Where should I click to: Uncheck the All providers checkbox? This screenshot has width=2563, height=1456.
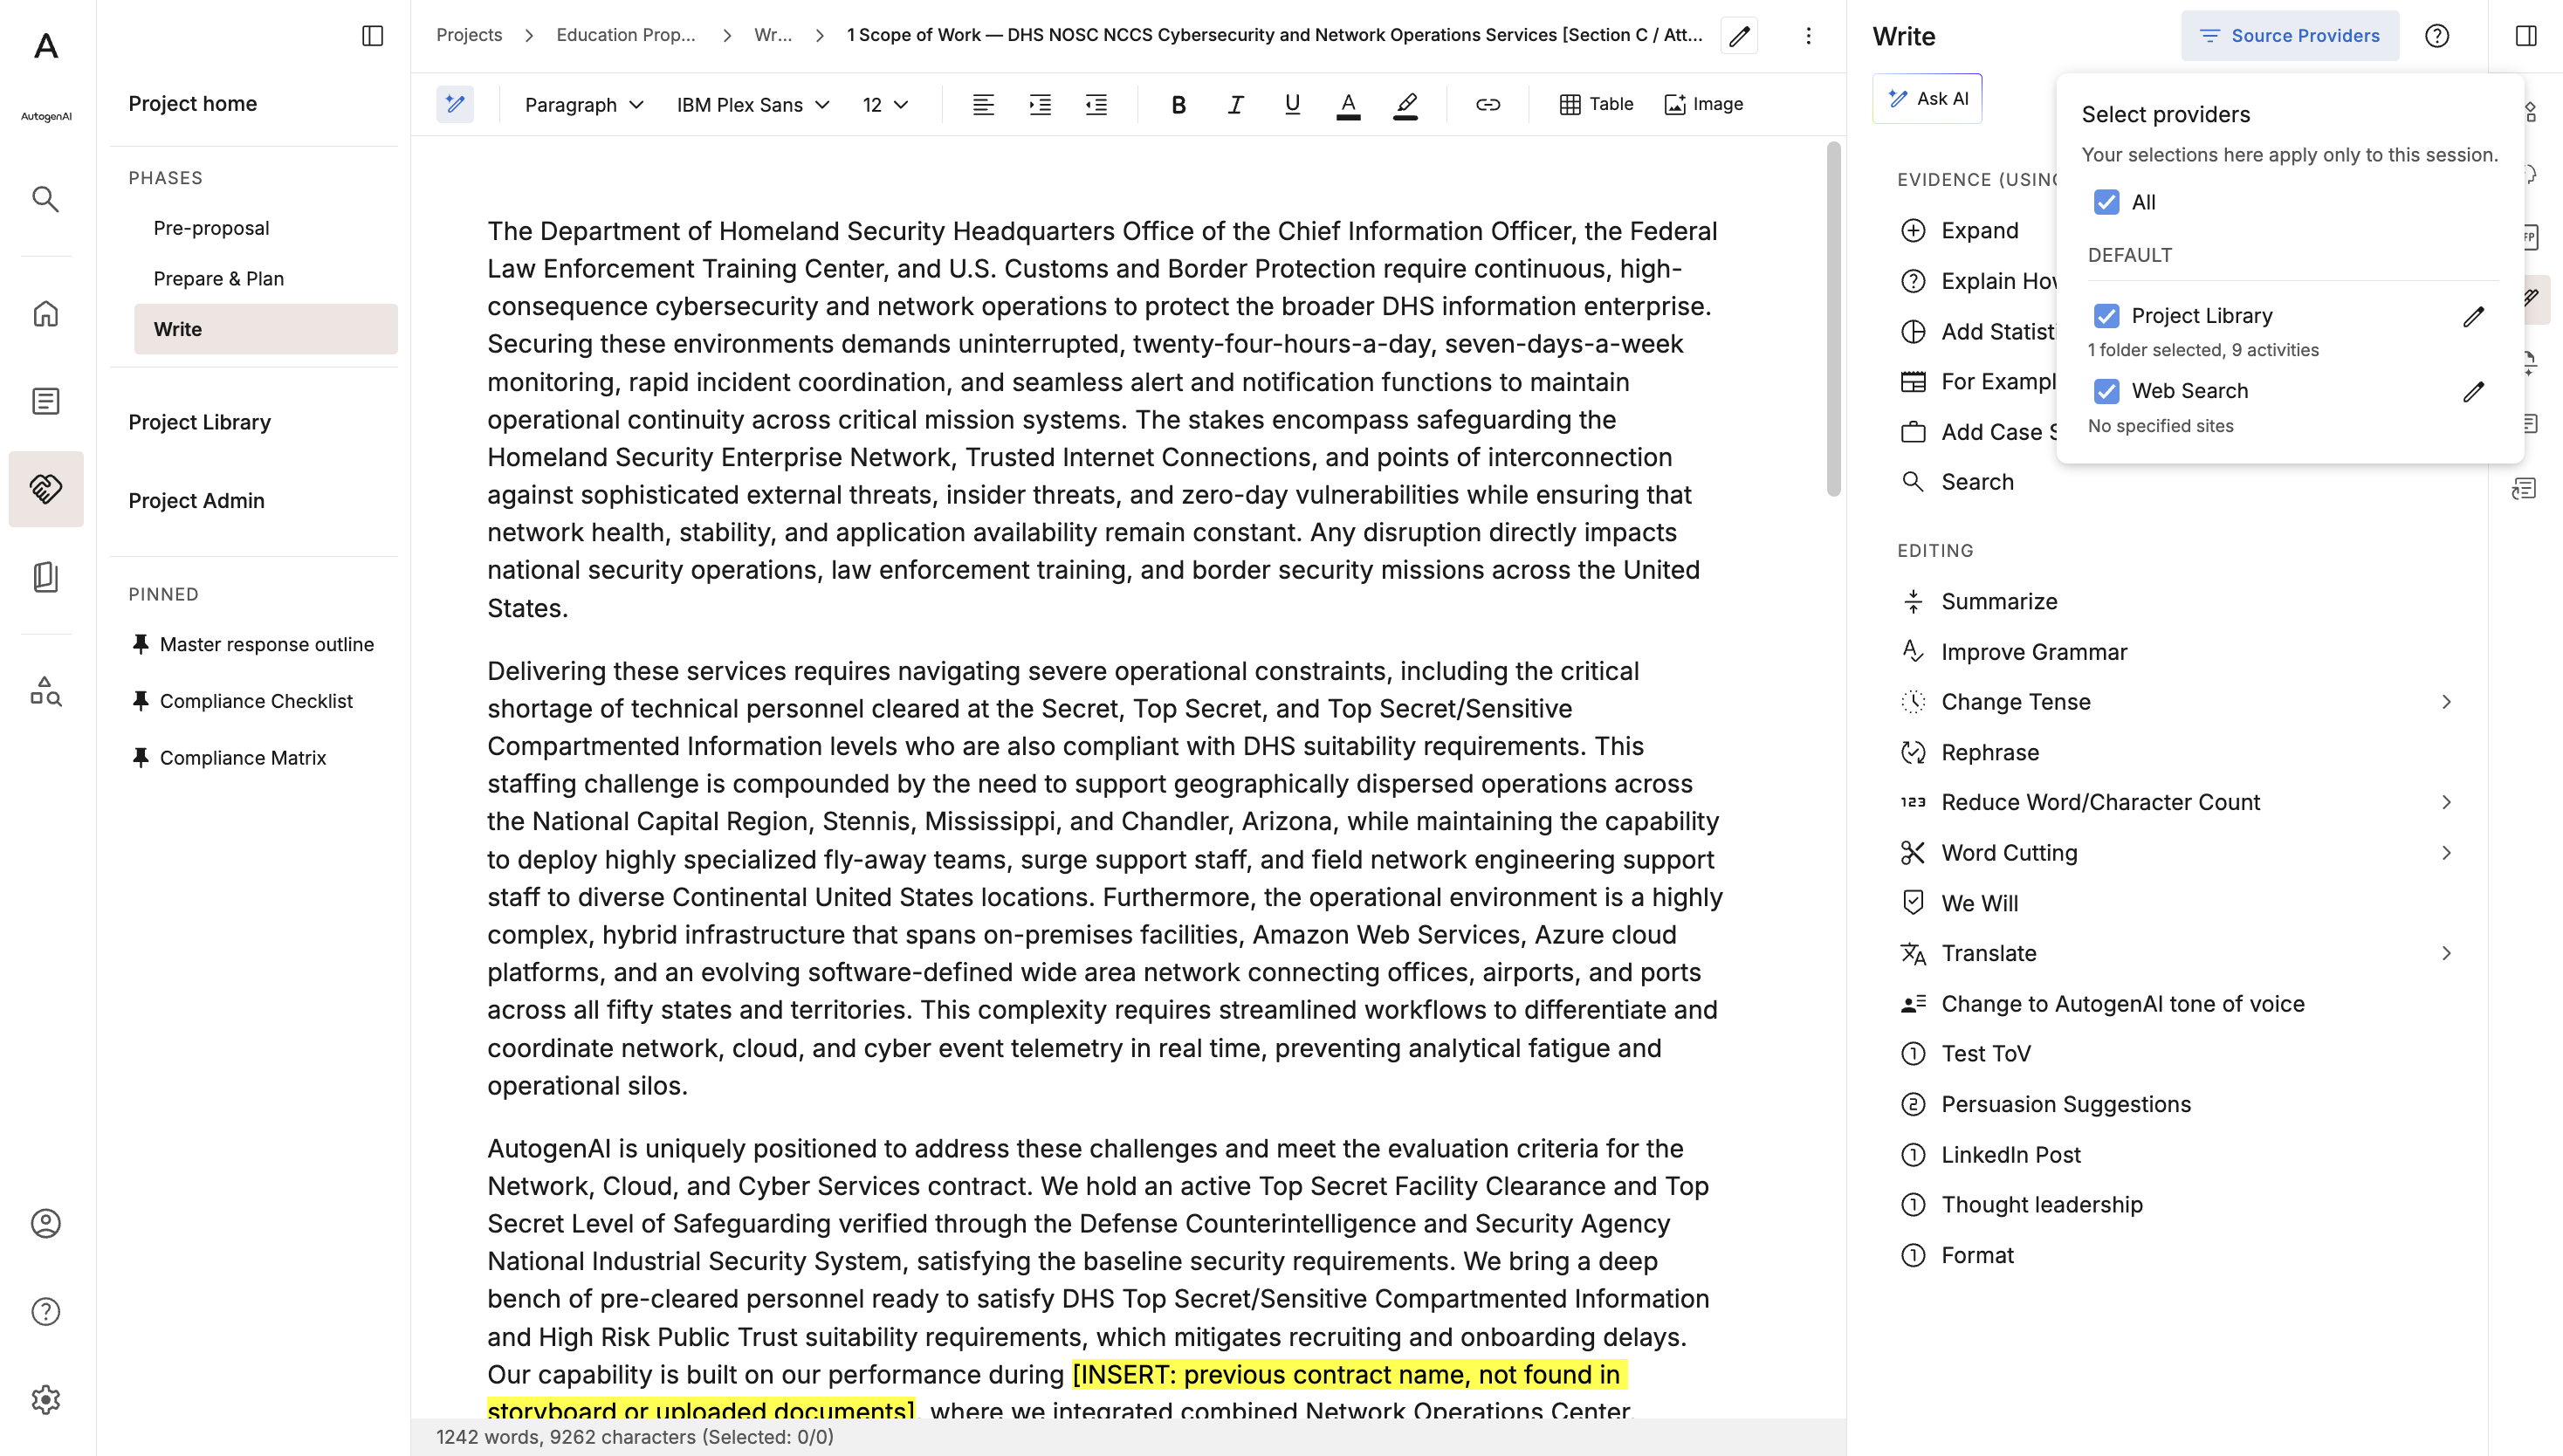click(2106, 202)
